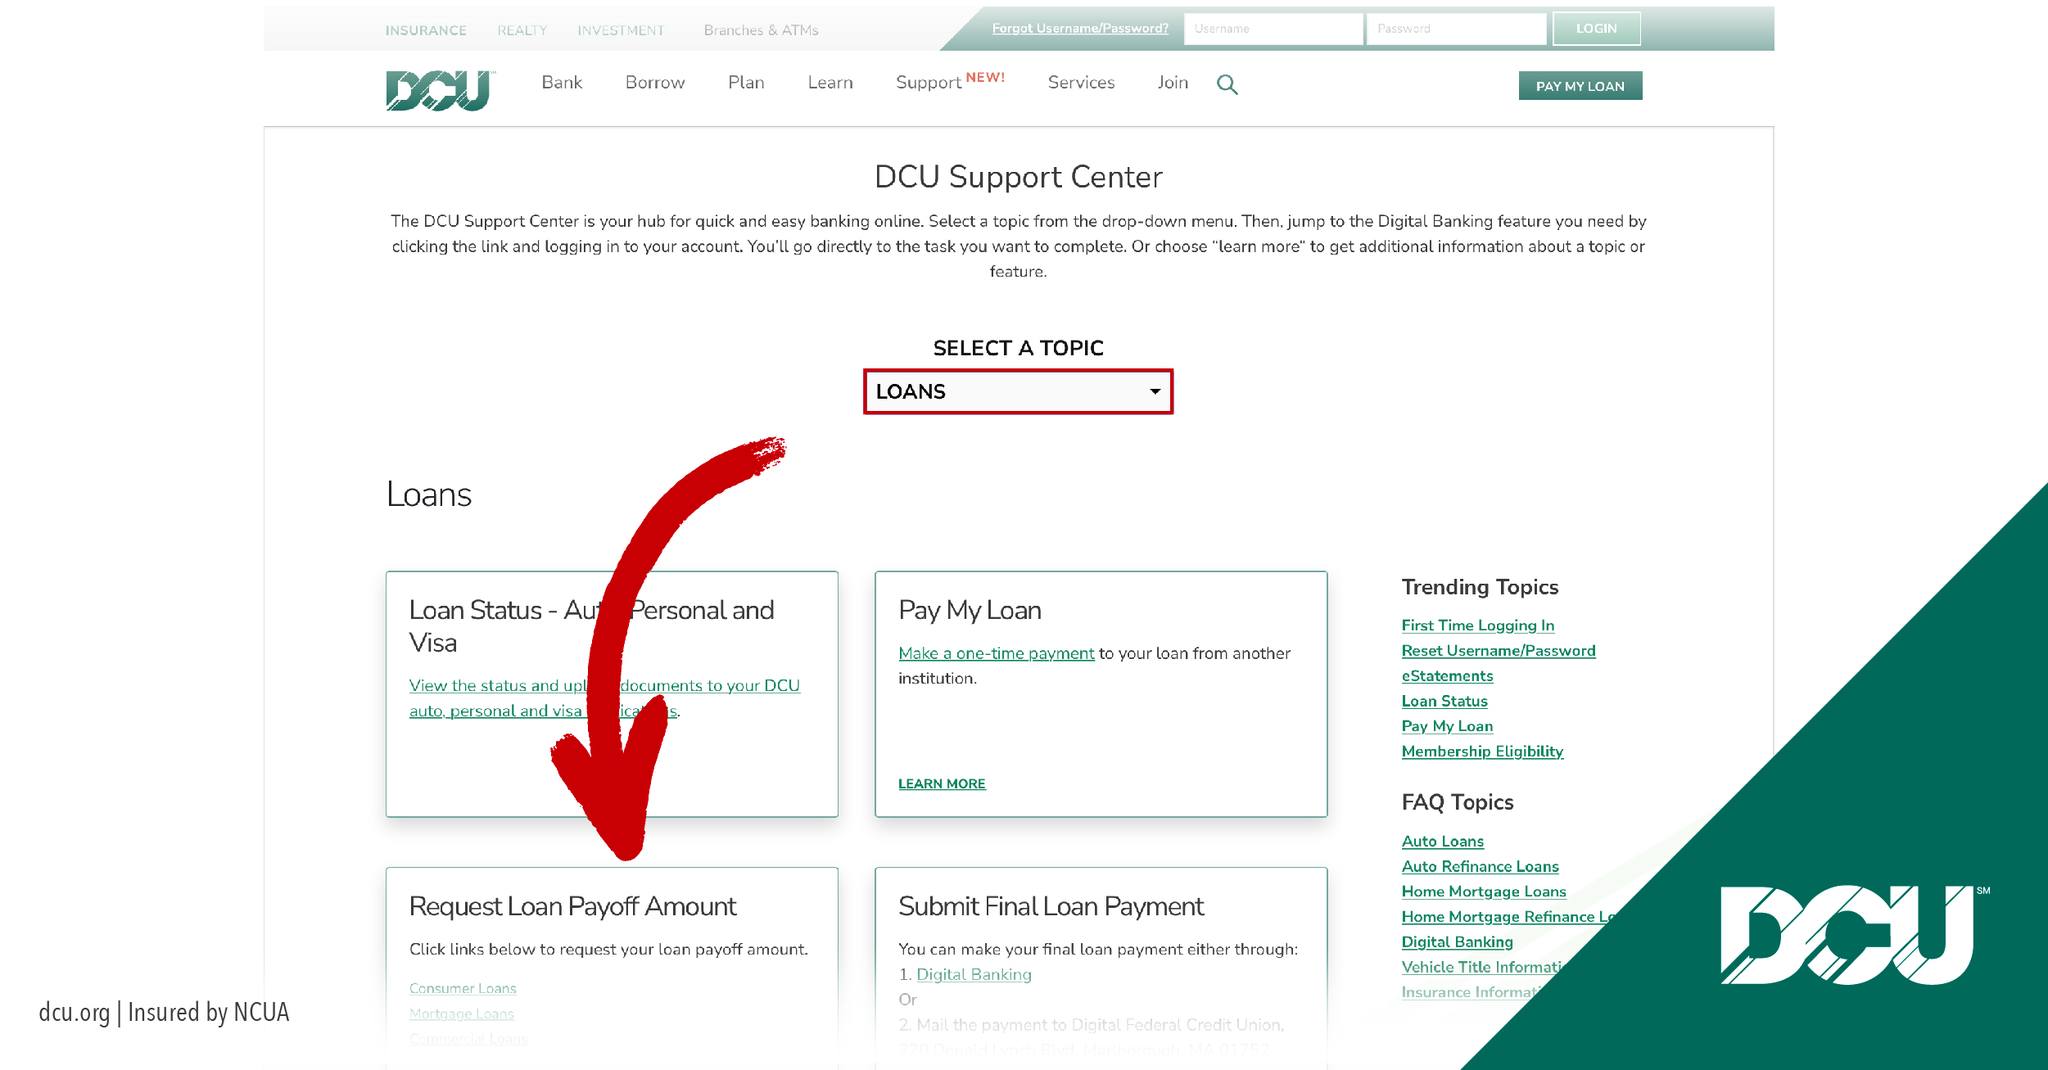Click the 'Loans' section heading
2048x1070 pixels.
[x=428, y=494]
